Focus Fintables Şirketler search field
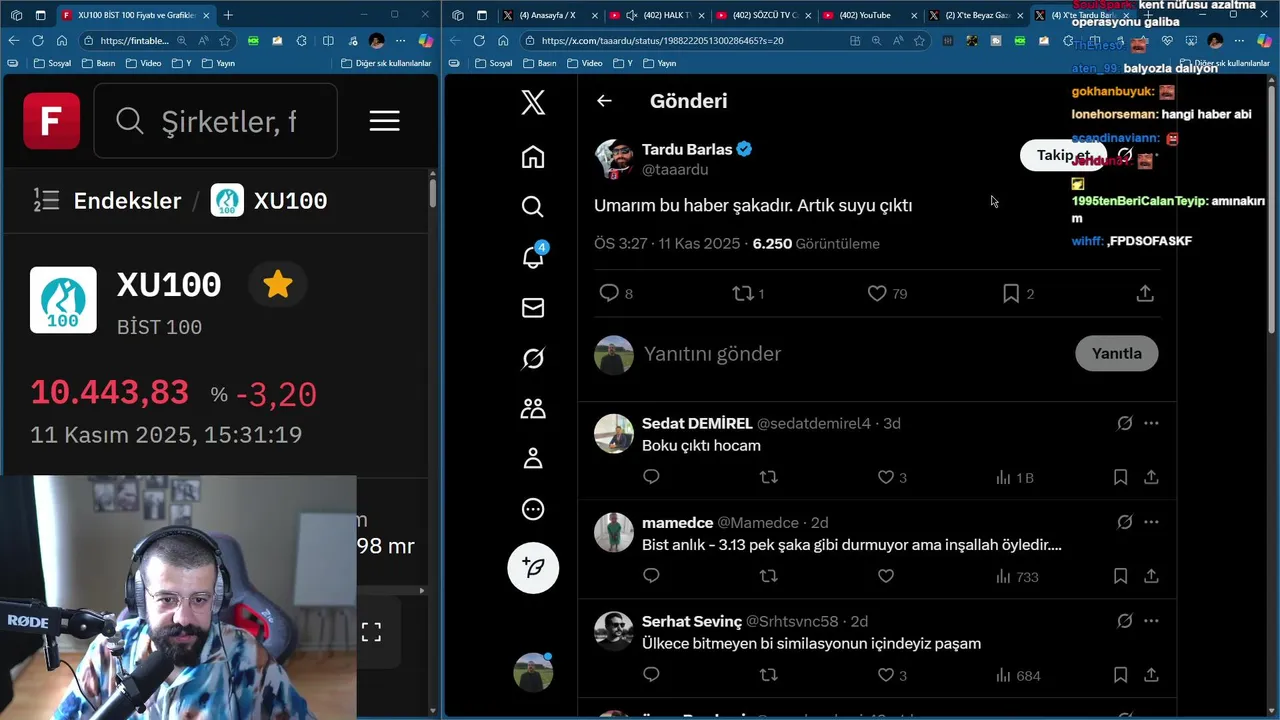Viewport: 1280px width, 720px height. (215, 121)
